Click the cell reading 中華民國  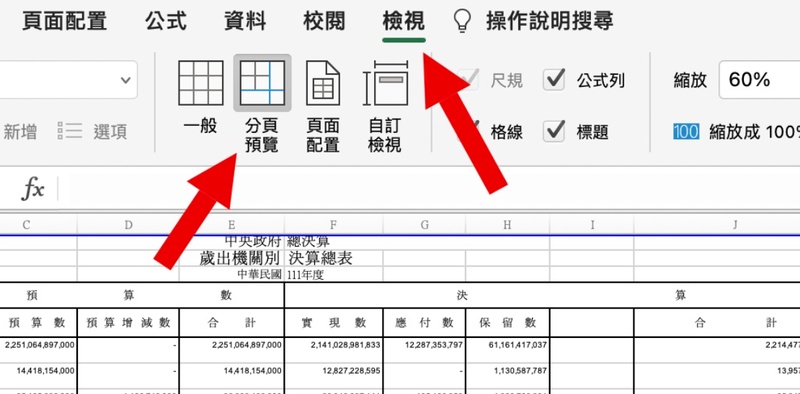232,275
